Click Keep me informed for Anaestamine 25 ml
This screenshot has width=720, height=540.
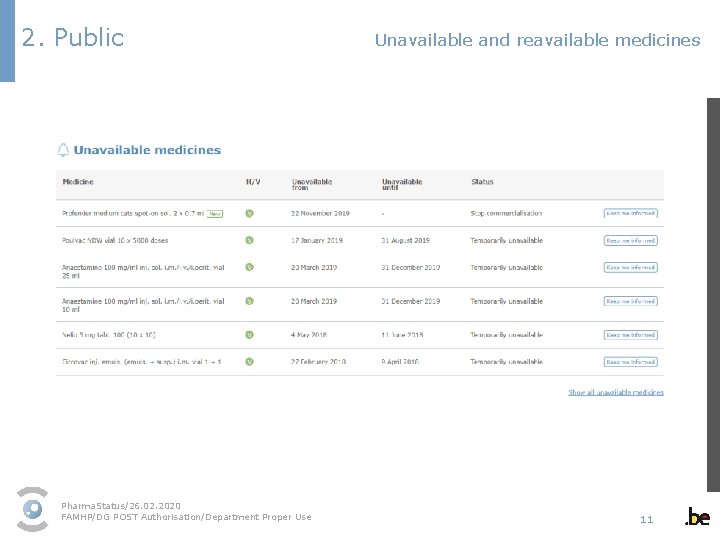click(630, 267)
